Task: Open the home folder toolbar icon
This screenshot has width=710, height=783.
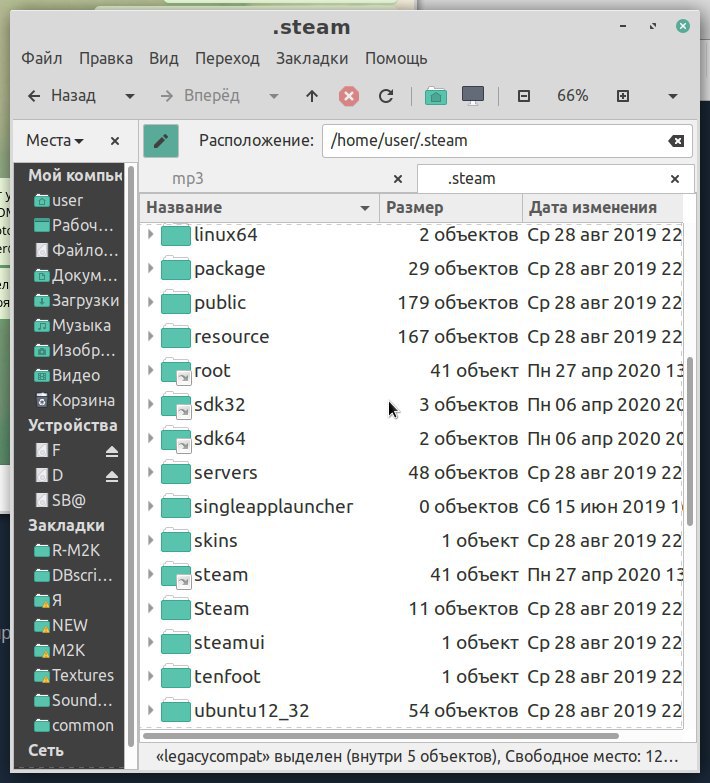Action: [435, 96]
